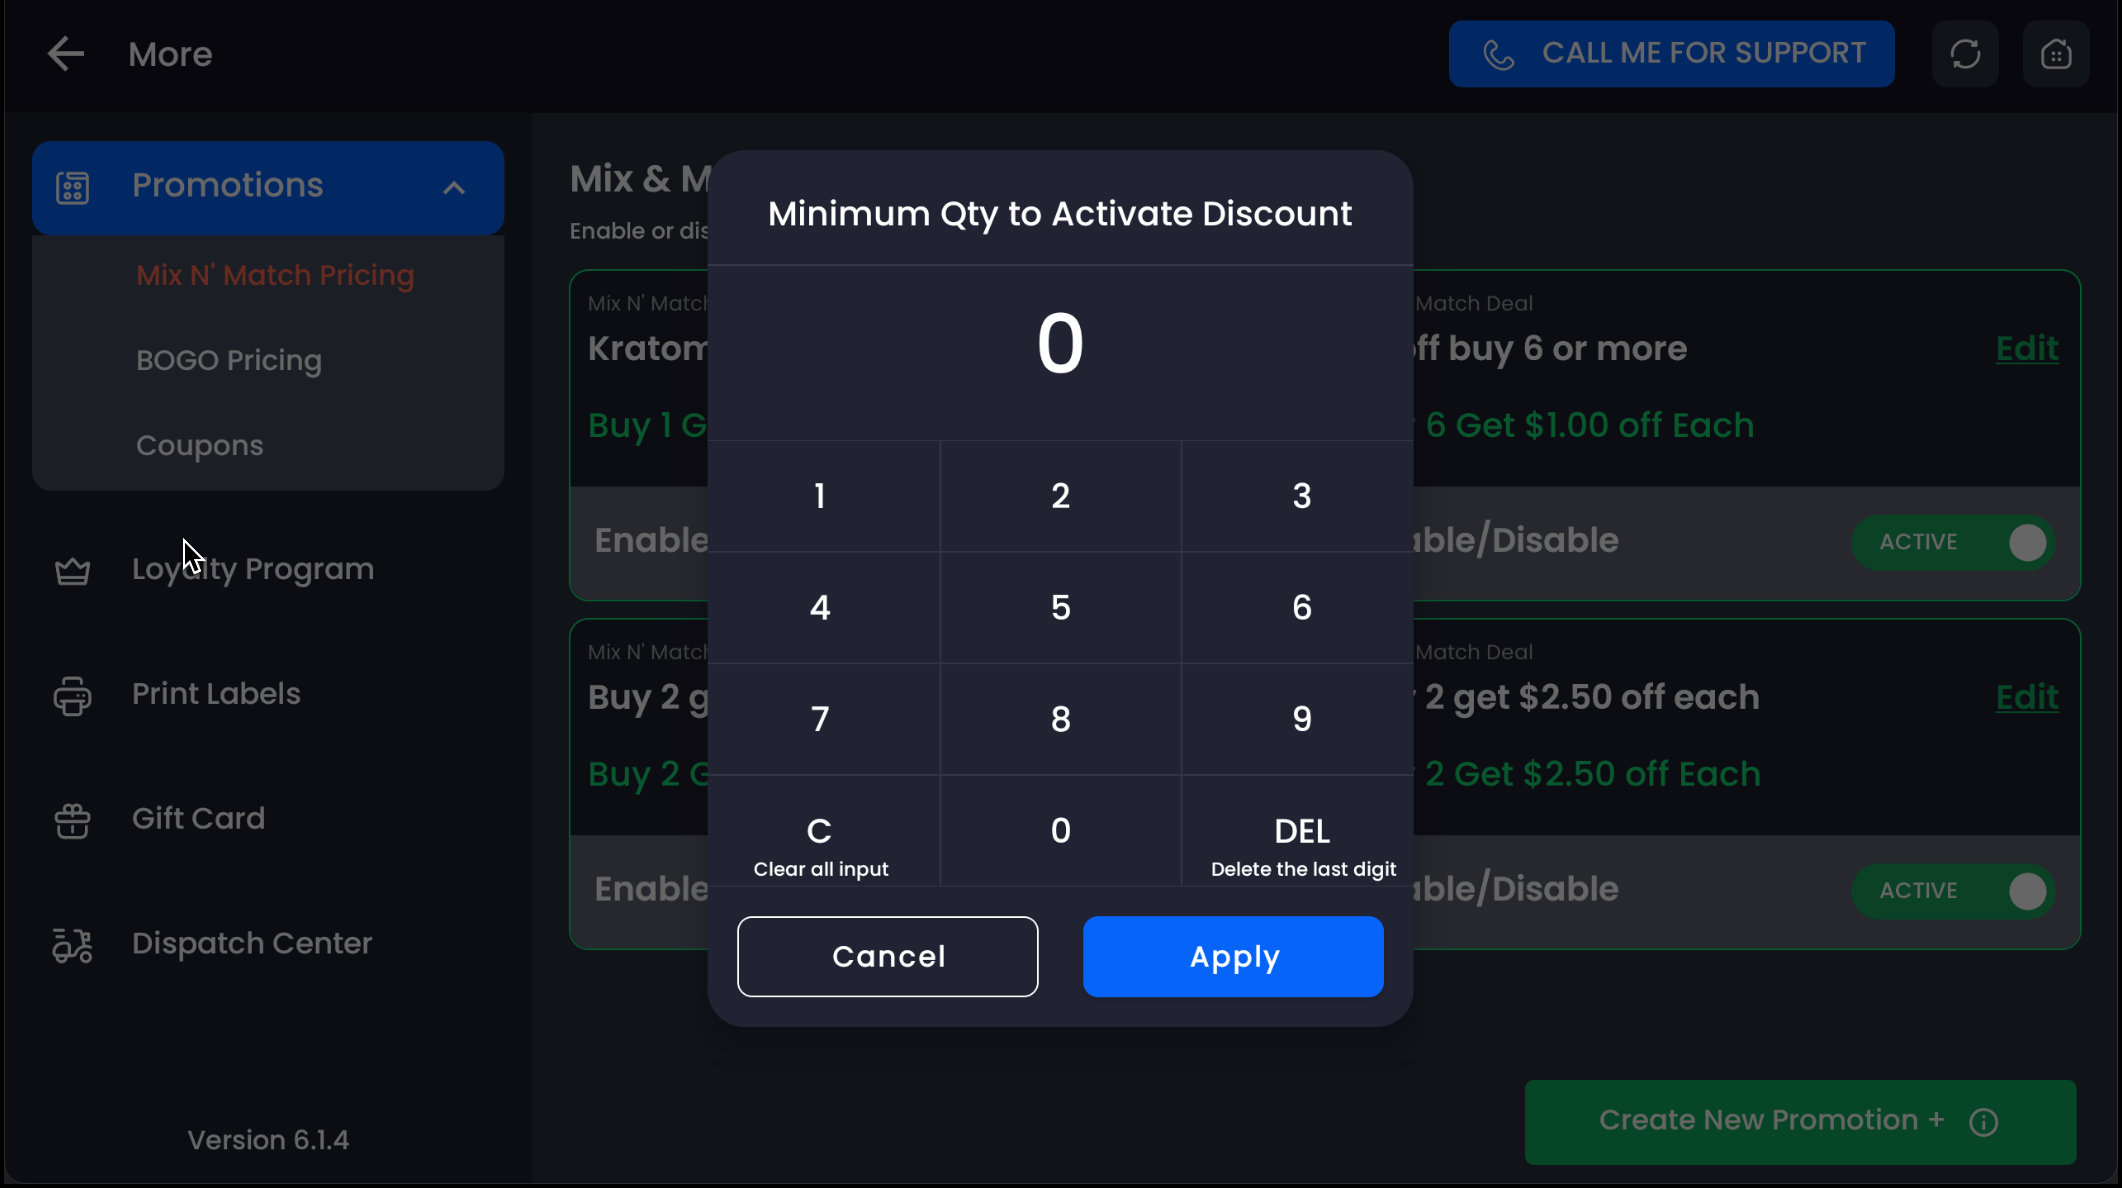Click the Loyalty Program crown icon
Viewport: 2122px width, 1188px height.
pyautogui.click(x=72, y=571)
